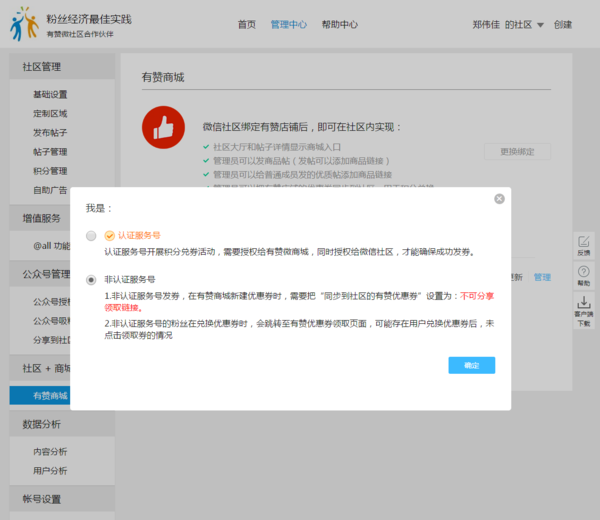Open the 帮助 help question icon
This screenshot has height=520, width=600.
[584, 276]
